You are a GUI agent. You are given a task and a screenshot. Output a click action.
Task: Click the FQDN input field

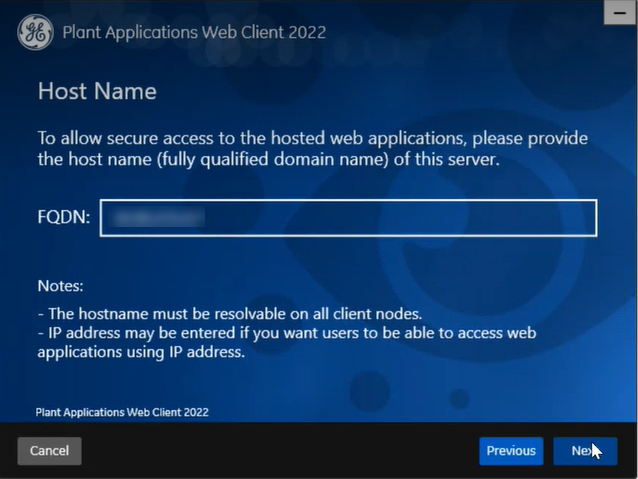(x=349, y=218)
